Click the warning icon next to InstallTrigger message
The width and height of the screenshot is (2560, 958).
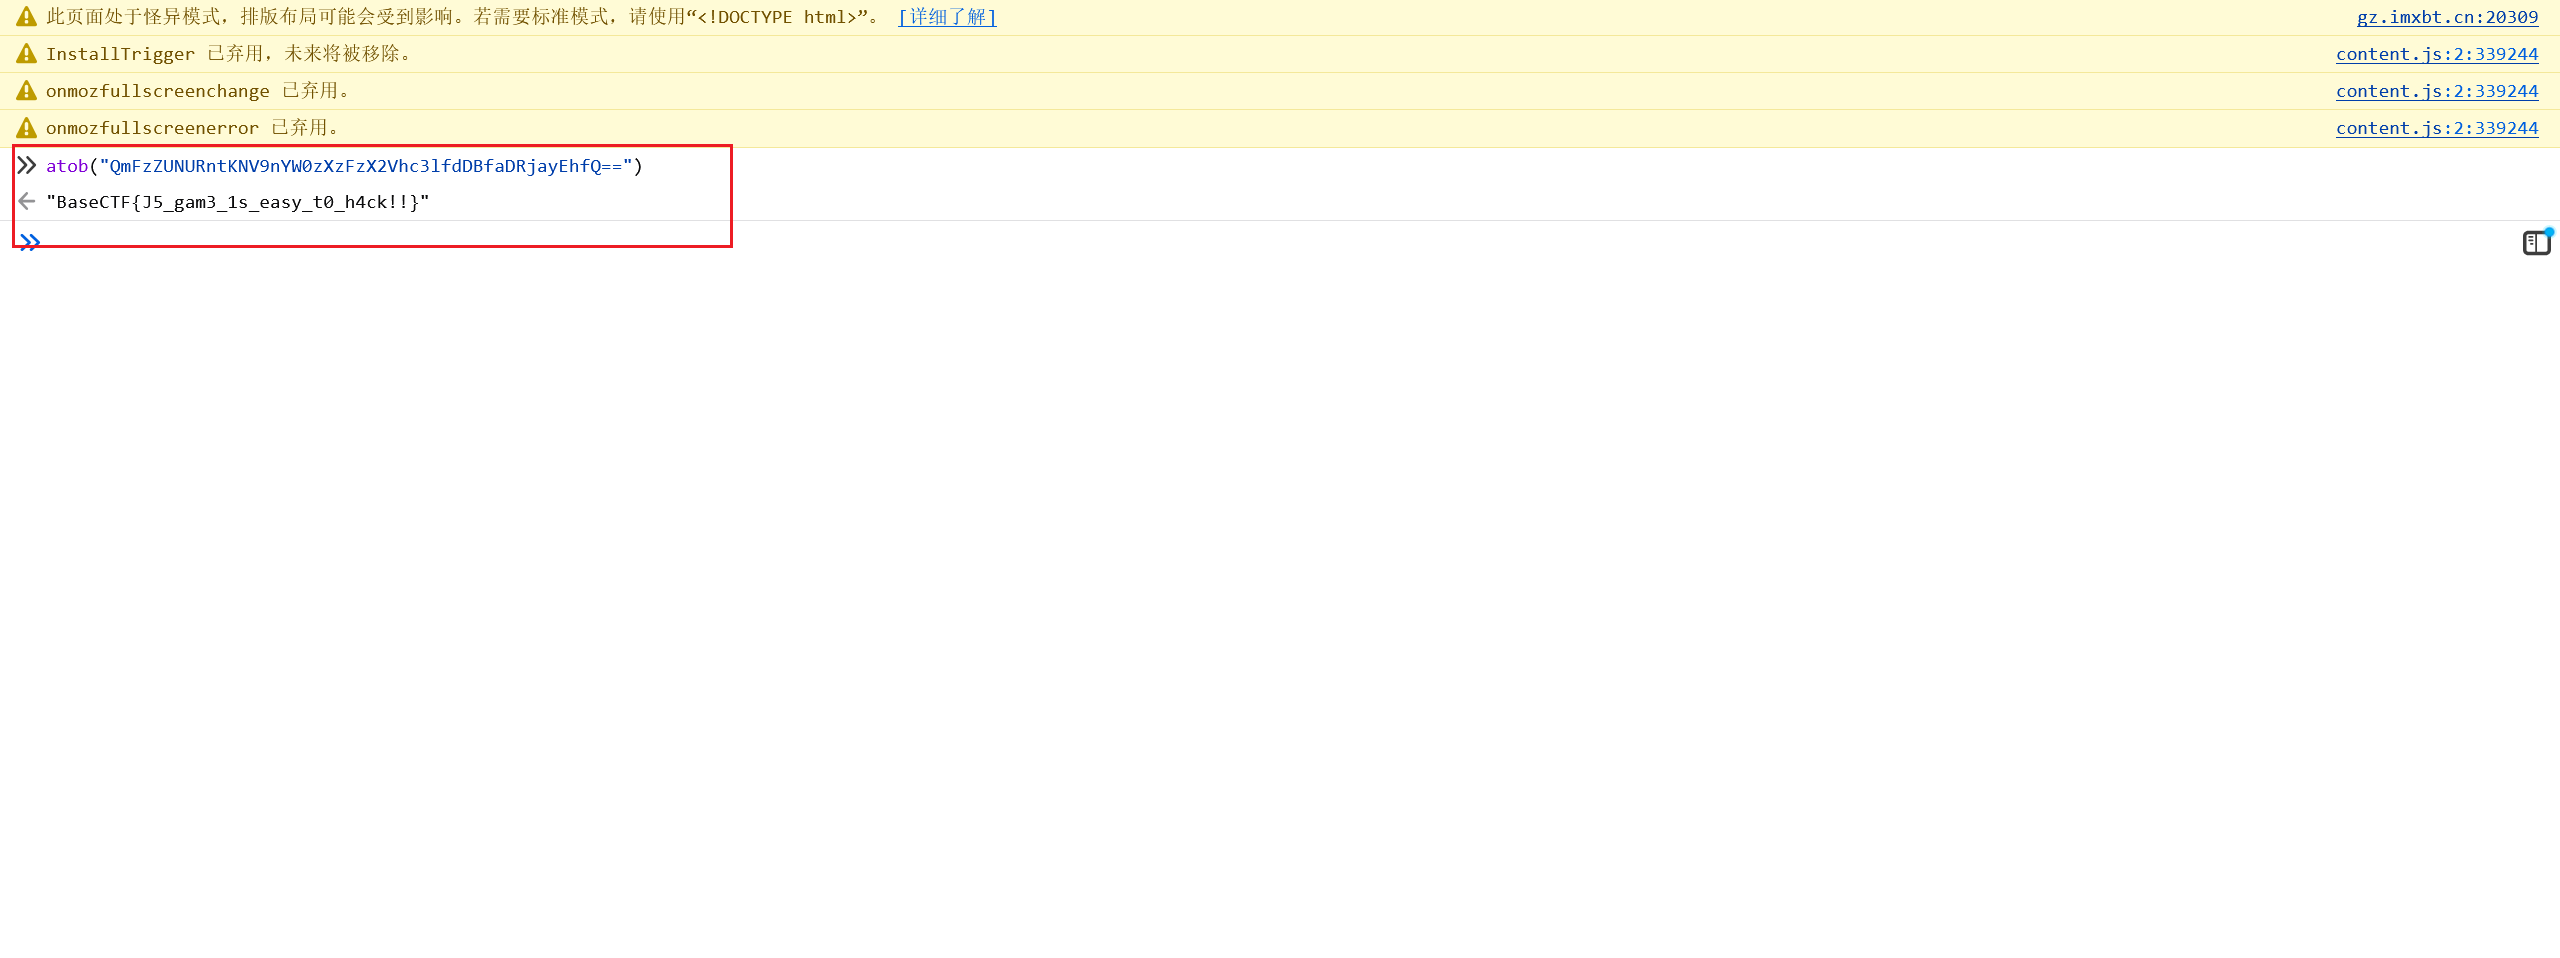pyautogui.click(x=24, y=53)
